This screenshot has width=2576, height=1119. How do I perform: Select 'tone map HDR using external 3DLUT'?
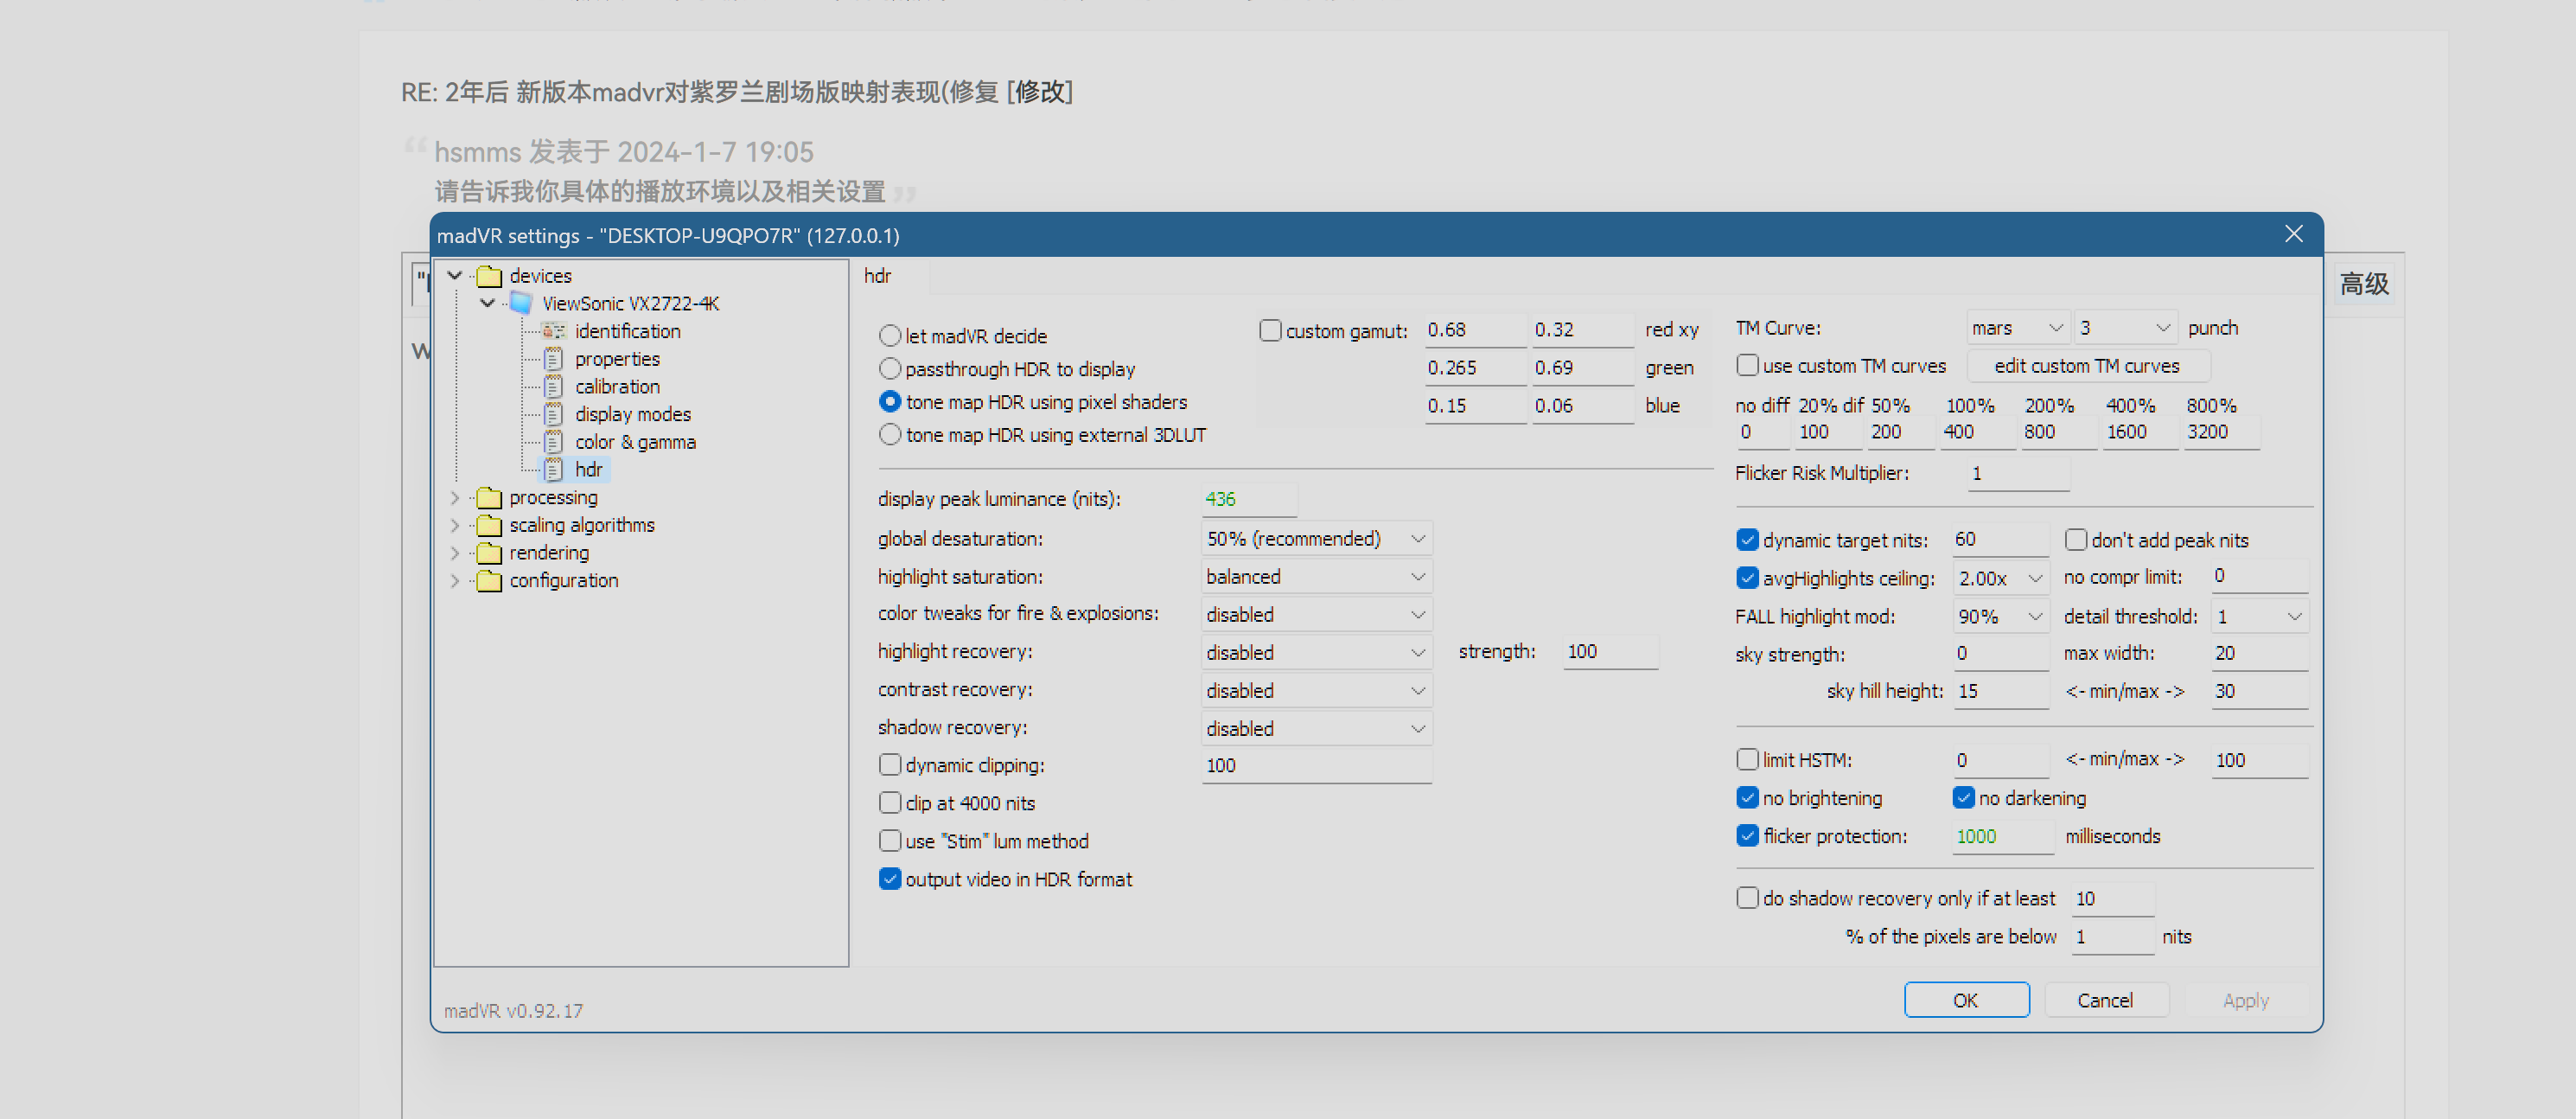click(x=890, y=435)
